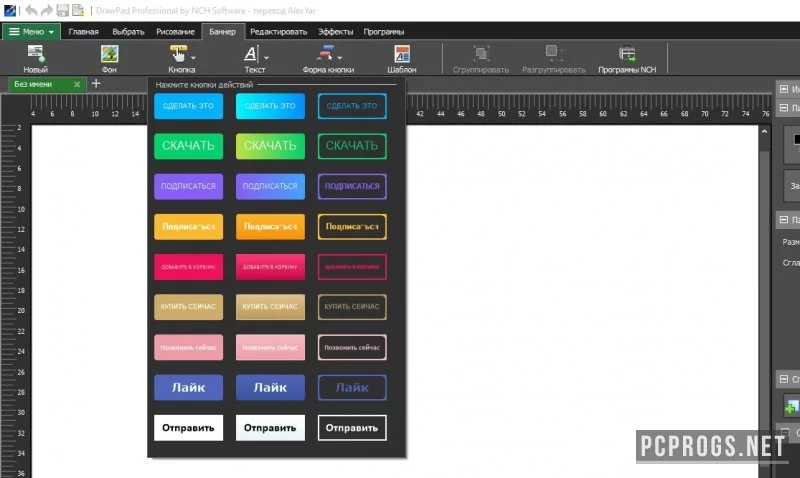Image resolution: width=800 pixels, height=478 pixels.
Task: Click the Save floppy disk icon
Action: (x=62, y=10)
